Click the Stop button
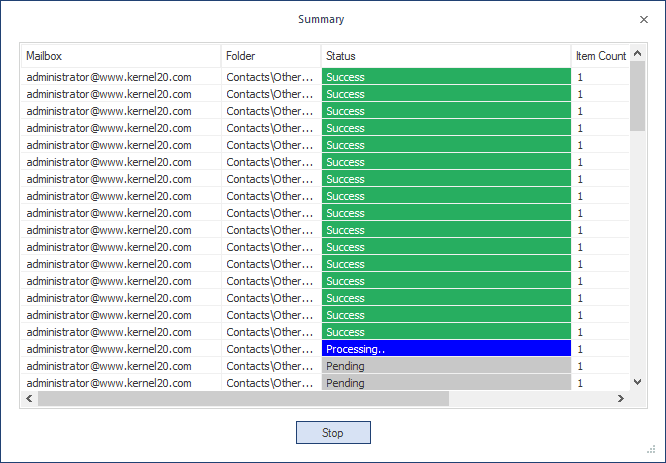The width and height of the screenshot is (666, 463). (333, 432)
